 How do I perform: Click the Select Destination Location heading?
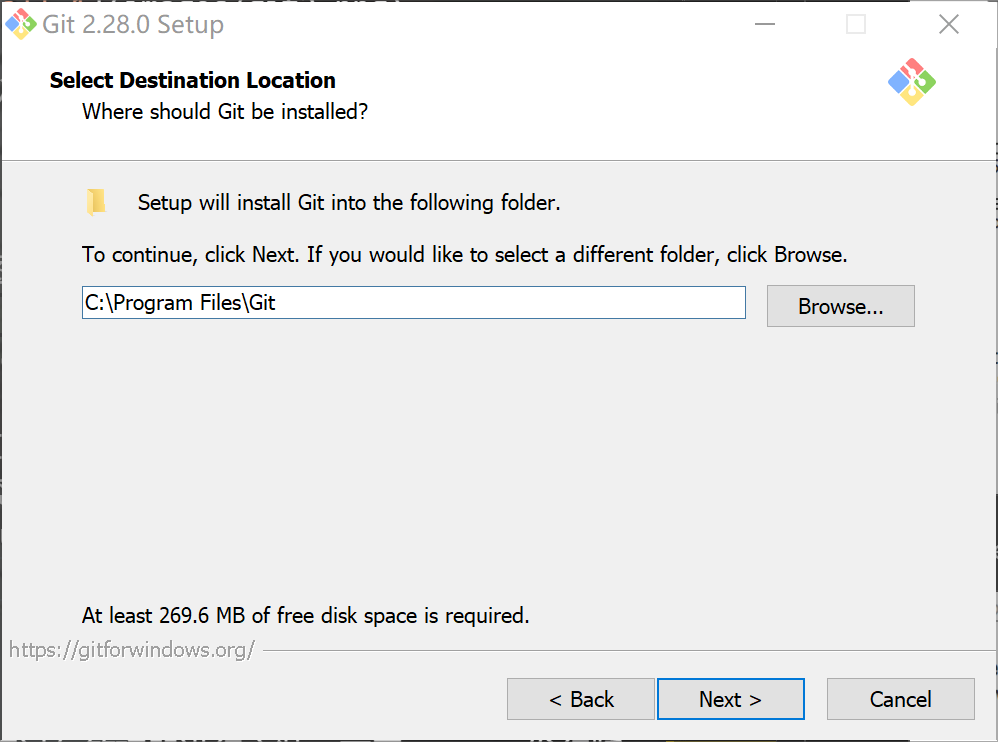pos(192,80)
